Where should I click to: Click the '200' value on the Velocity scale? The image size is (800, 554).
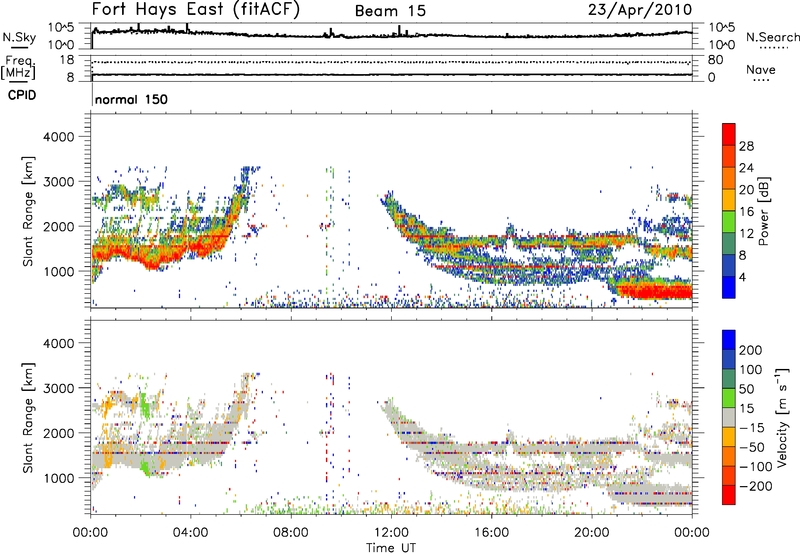751,350
